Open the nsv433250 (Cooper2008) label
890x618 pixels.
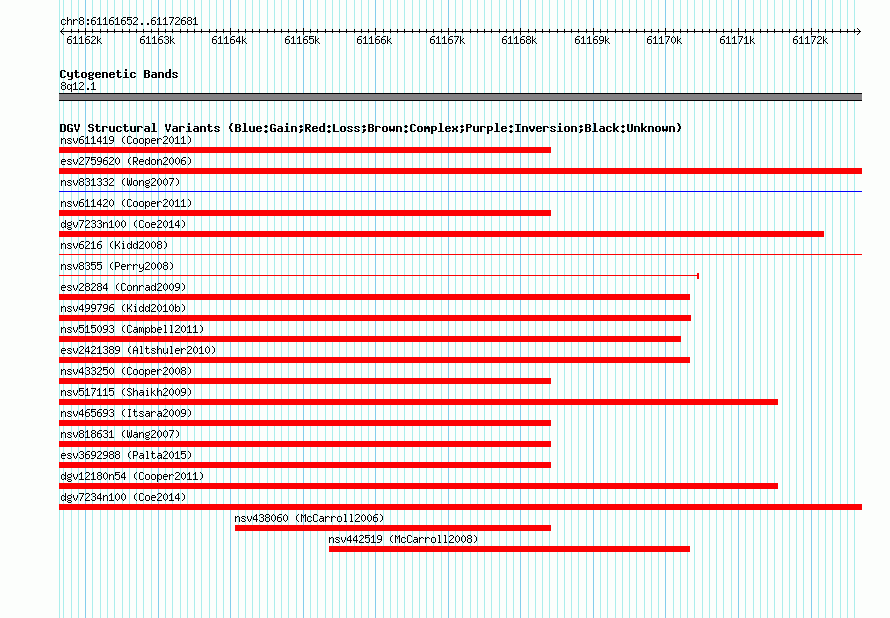126,371
